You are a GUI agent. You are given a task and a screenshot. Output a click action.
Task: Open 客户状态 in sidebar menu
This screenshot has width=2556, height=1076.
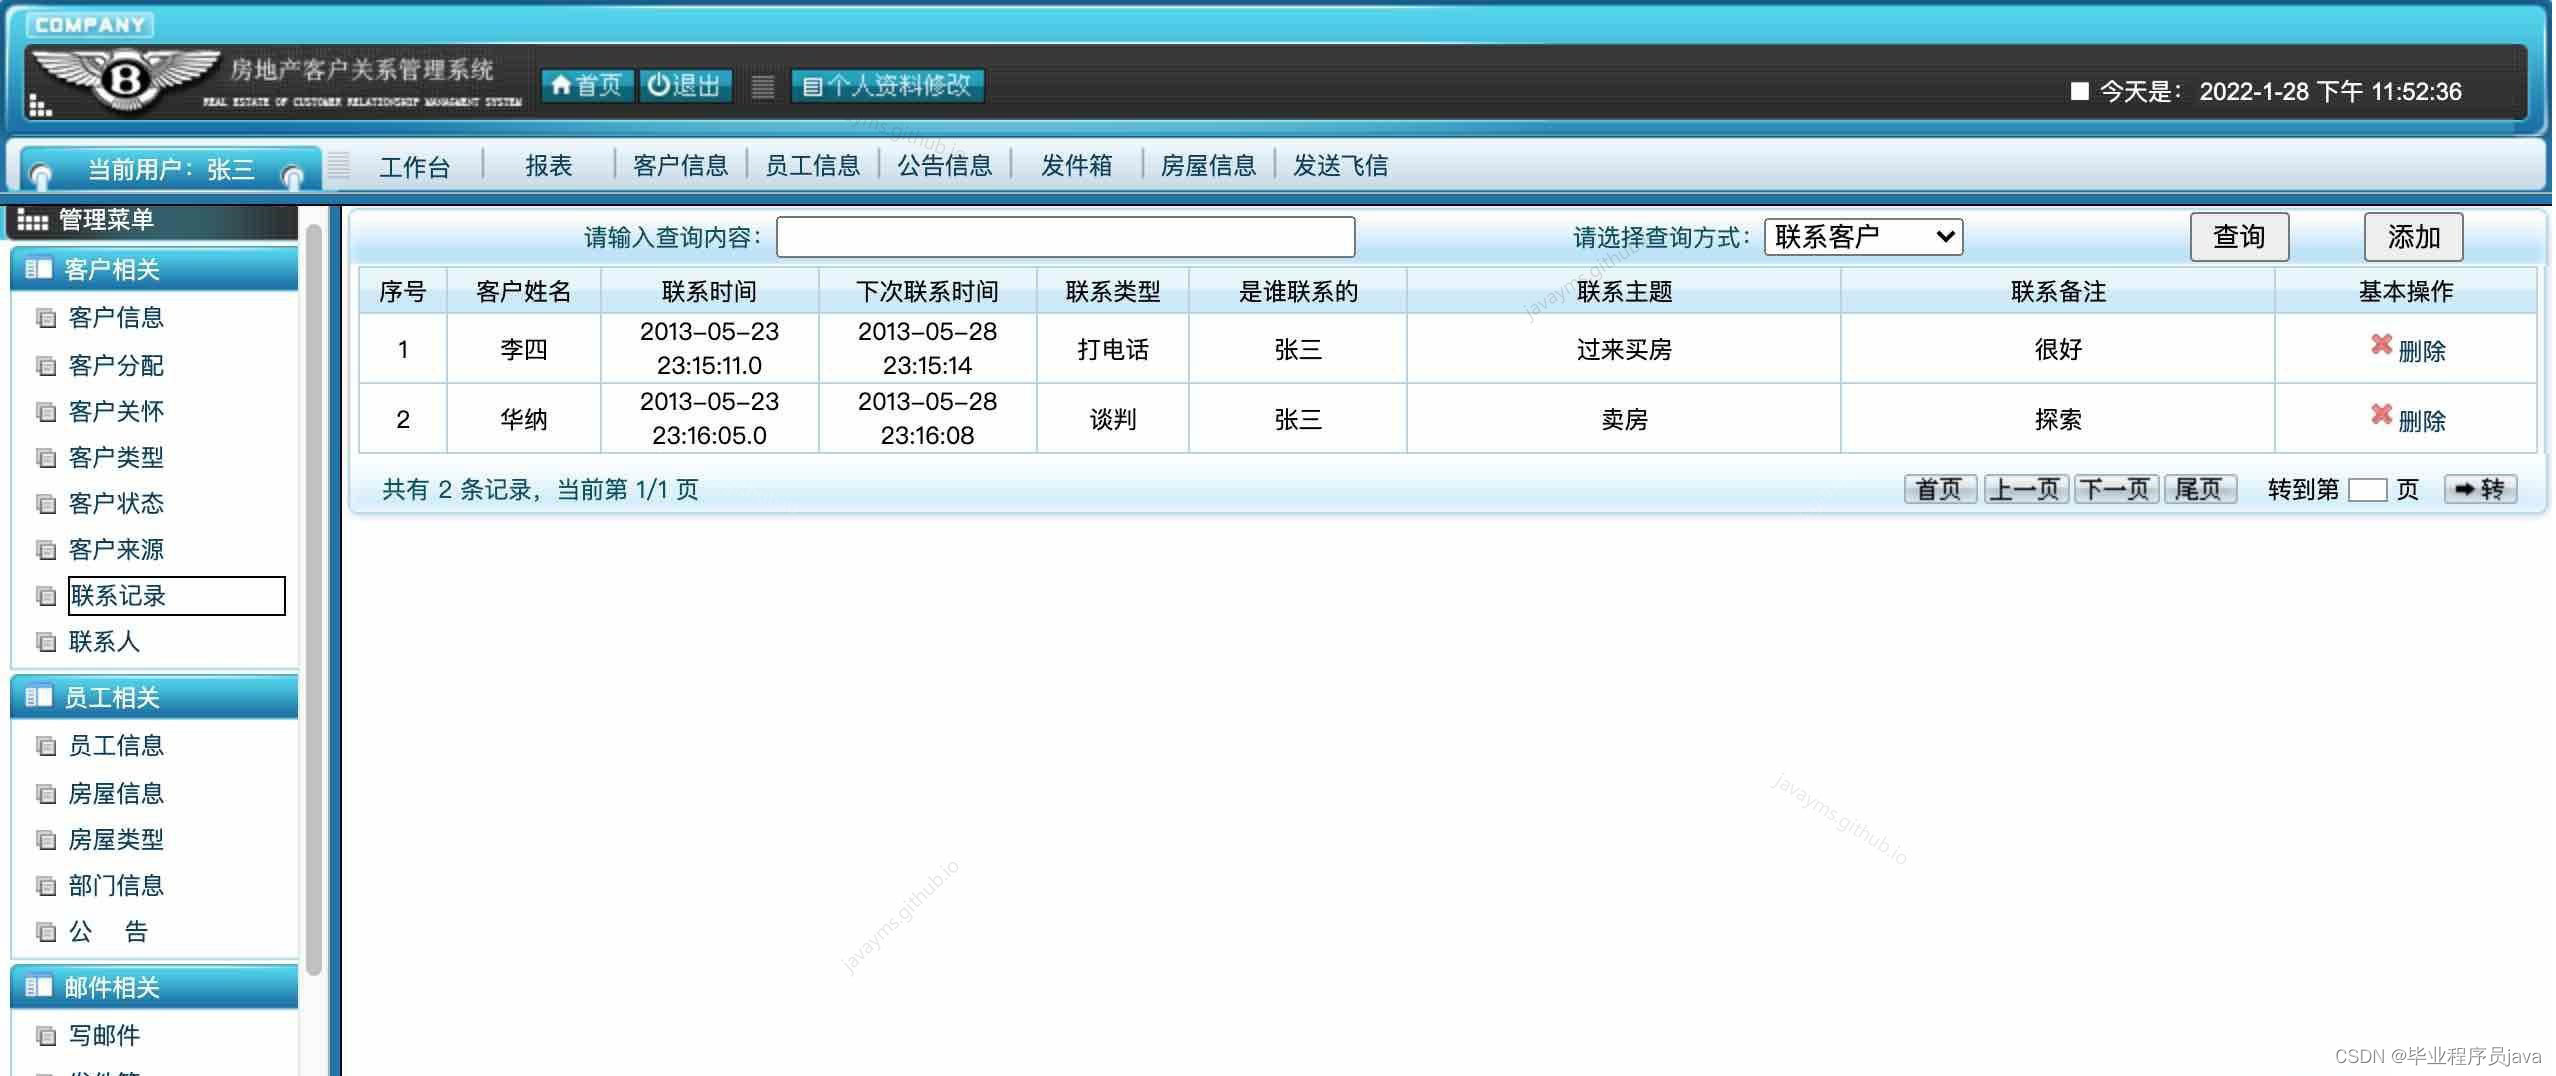pyautogui.click(x=116, y=504)
